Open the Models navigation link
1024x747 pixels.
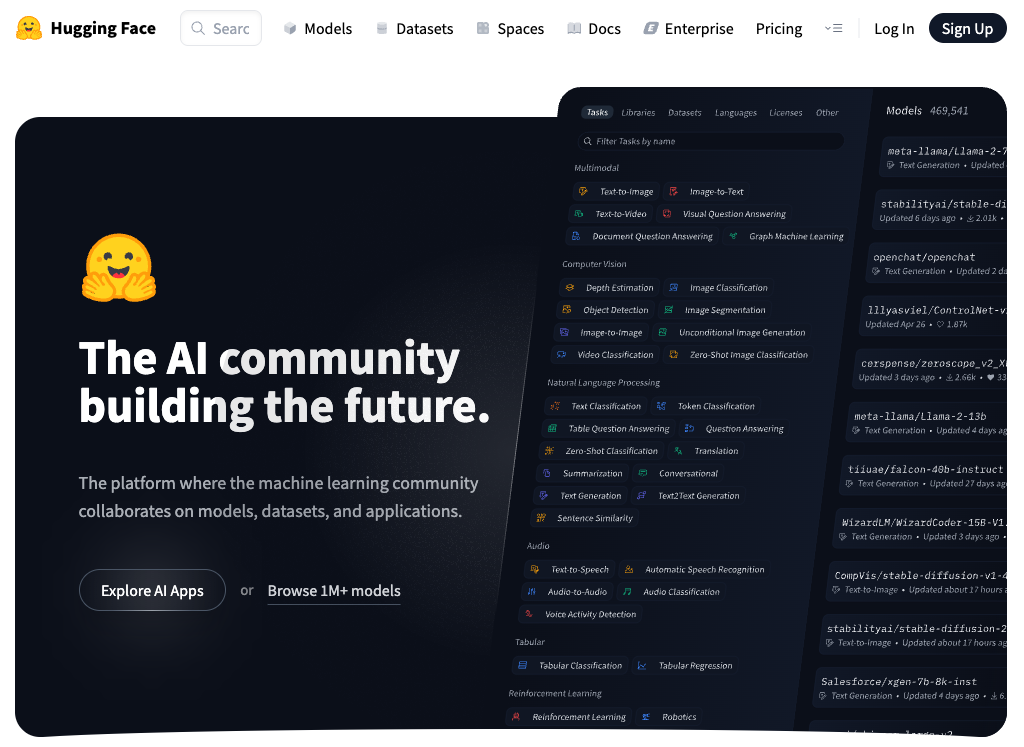(318, 29)
